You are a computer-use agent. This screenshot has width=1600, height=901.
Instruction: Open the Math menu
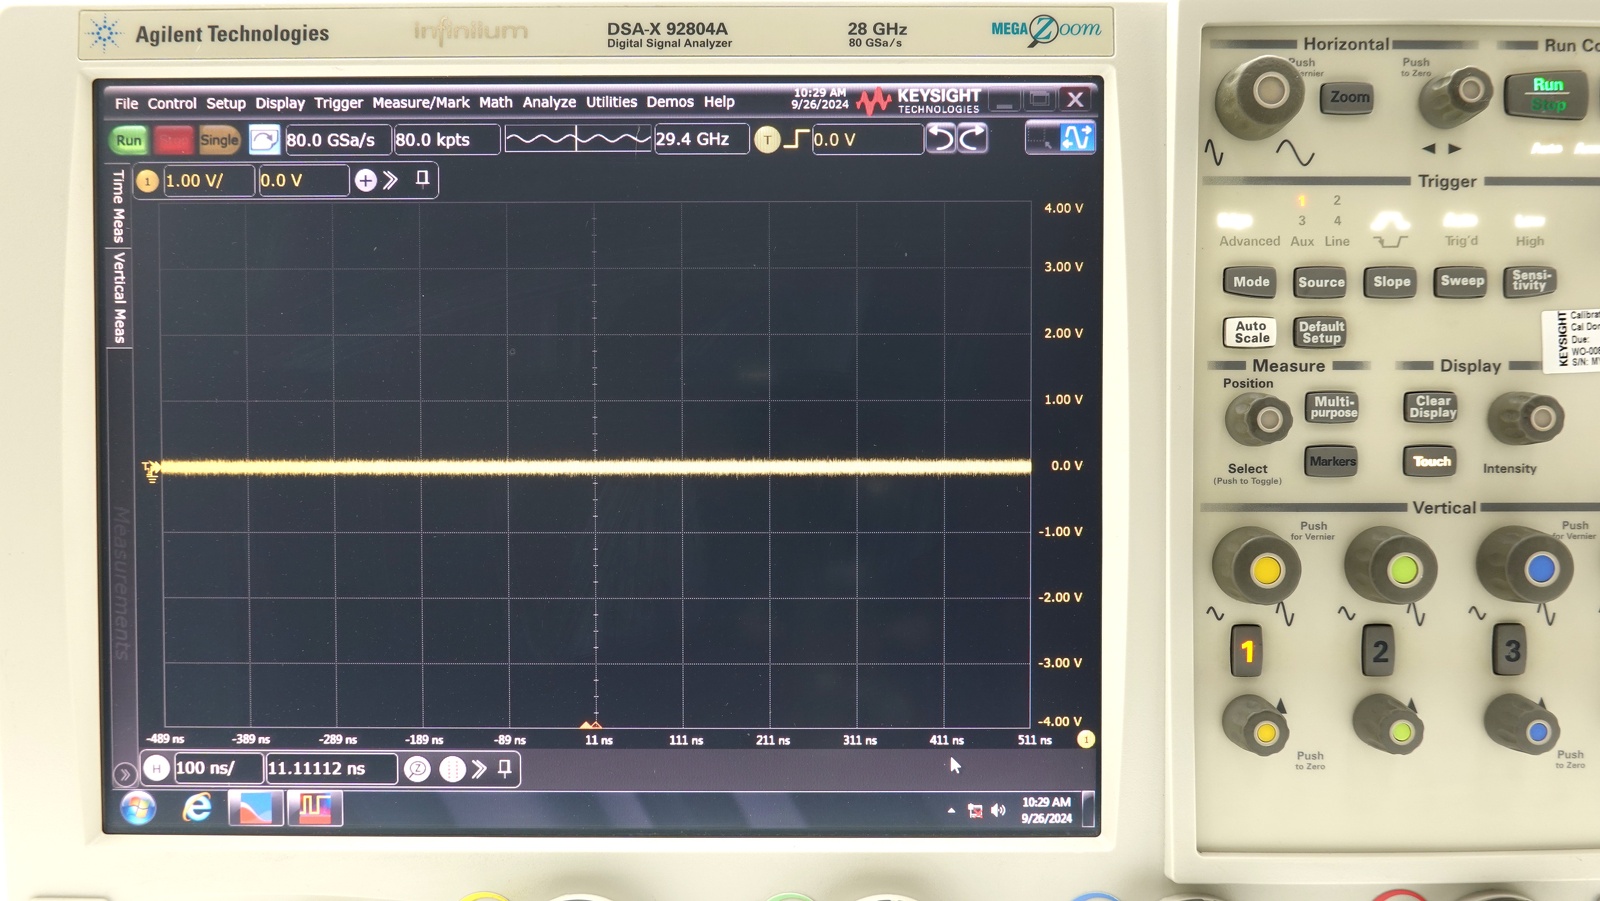(x=495, y=102)
